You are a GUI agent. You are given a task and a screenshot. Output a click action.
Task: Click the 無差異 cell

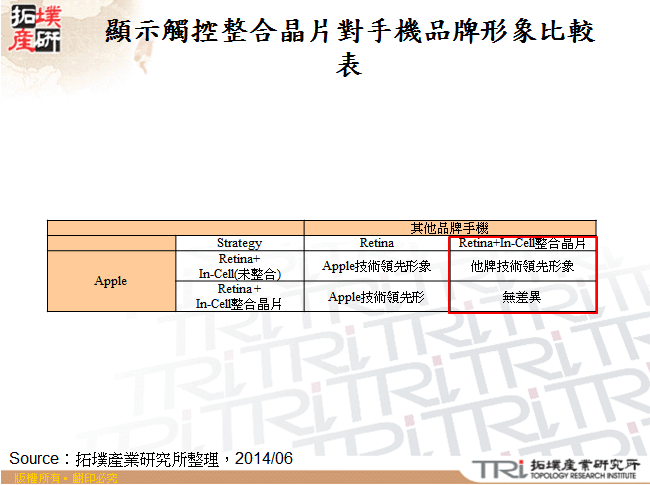point(523,296)
